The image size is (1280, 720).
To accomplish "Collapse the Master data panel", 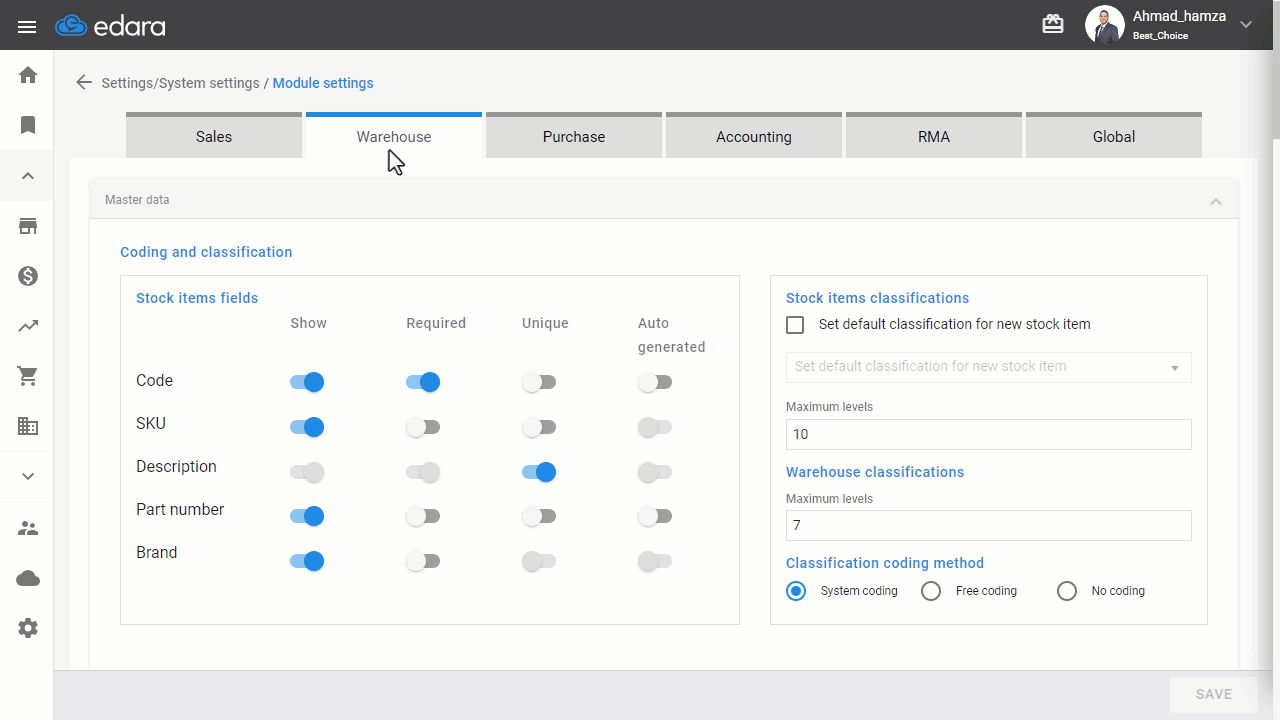I will point(1216,201).
